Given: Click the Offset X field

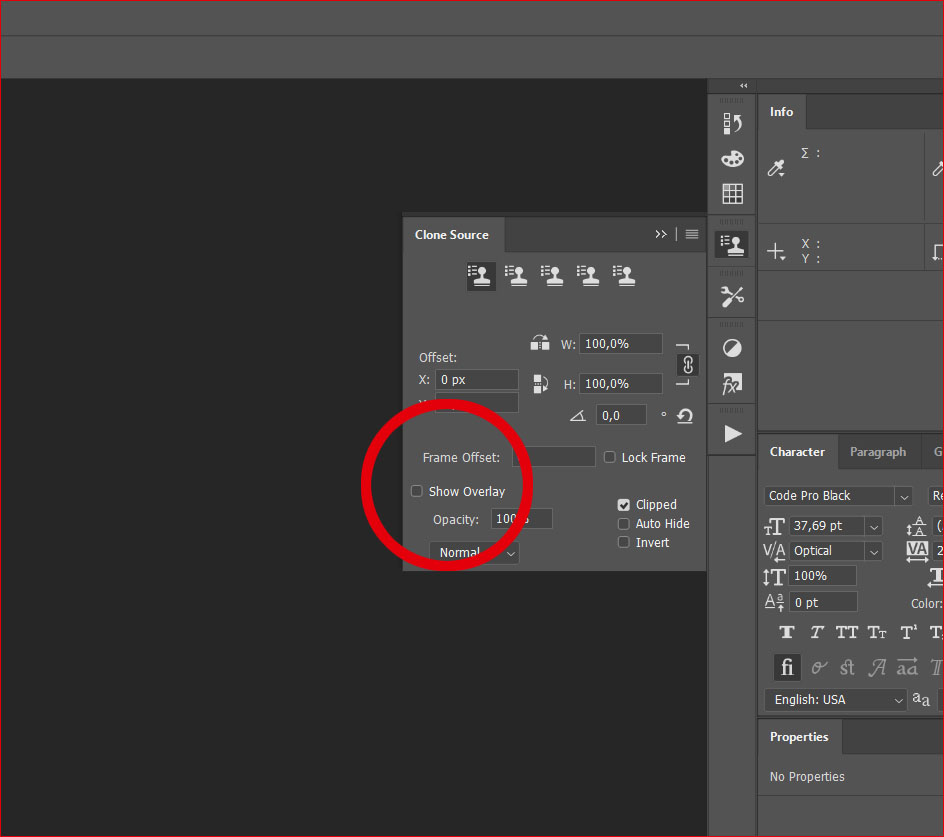Looking at the screenshot, I should point(477,380).
